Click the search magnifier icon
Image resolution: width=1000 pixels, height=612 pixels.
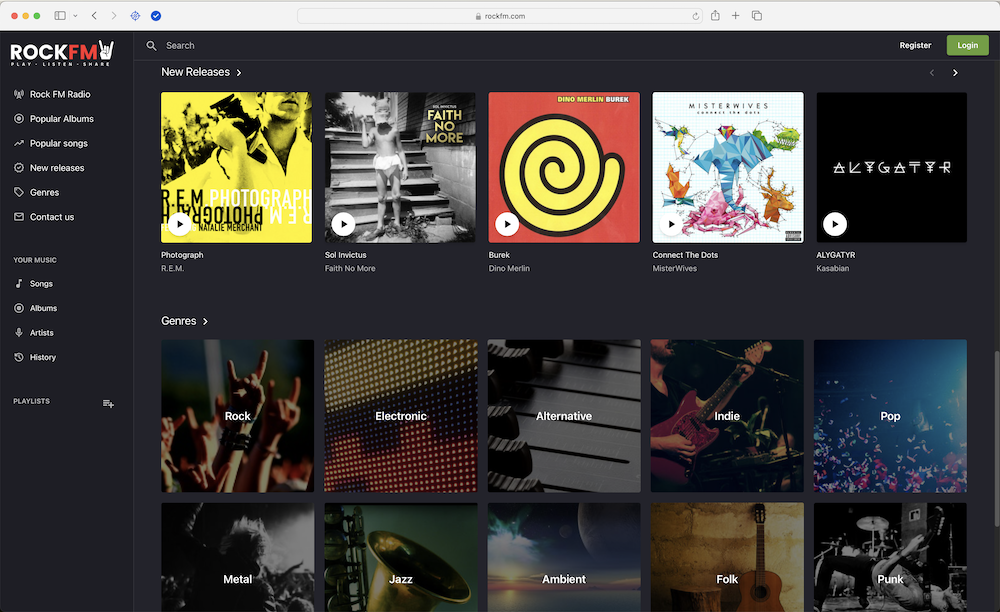pos(151,46)
